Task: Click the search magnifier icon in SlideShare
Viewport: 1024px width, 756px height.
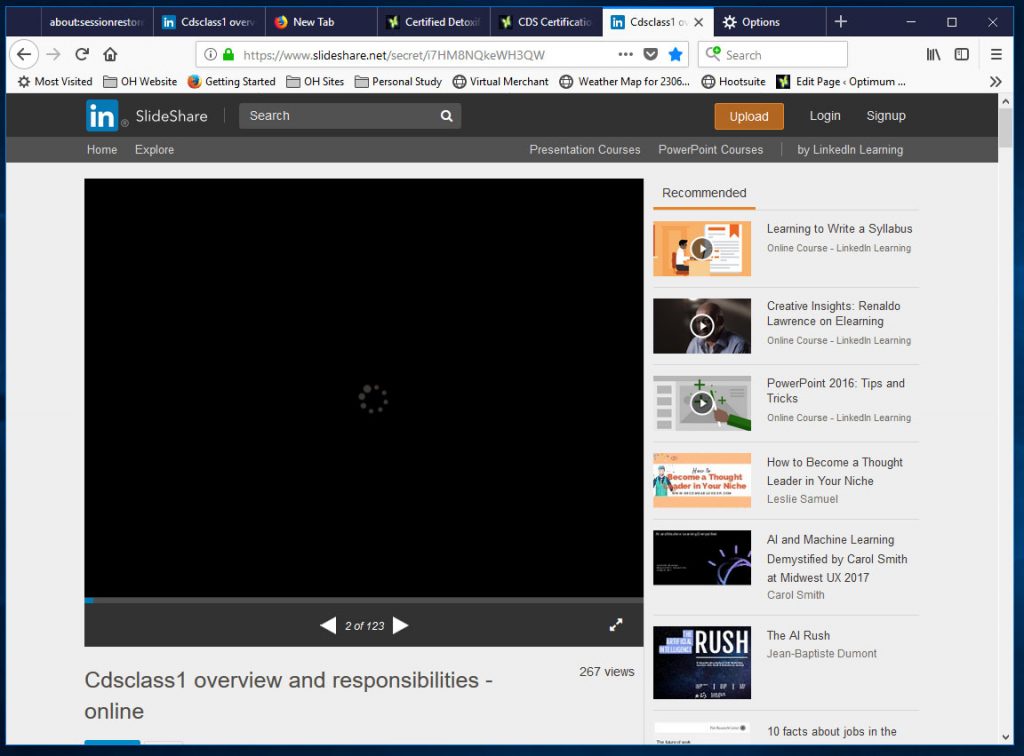Action: pyautogui.click(x=446, y=116)
